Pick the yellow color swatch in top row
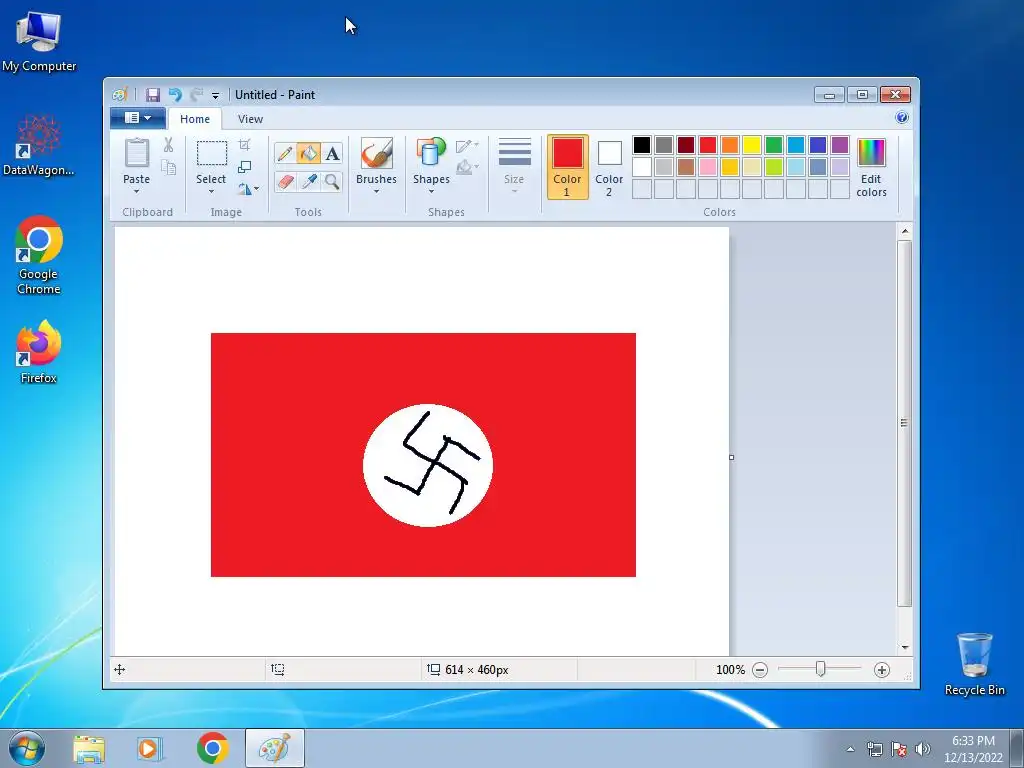1024x768 pixels. (752, 145)
